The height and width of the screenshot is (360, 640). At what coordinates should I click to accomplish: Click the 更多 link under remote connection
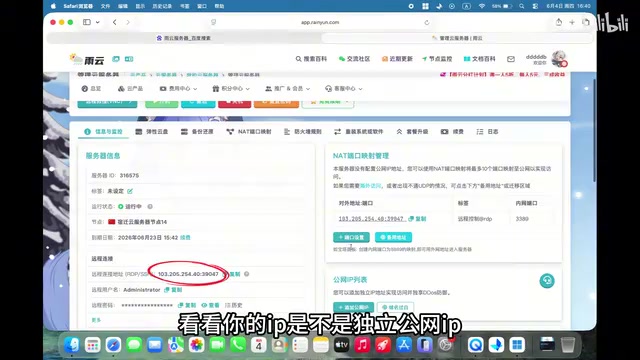point(96,320)
